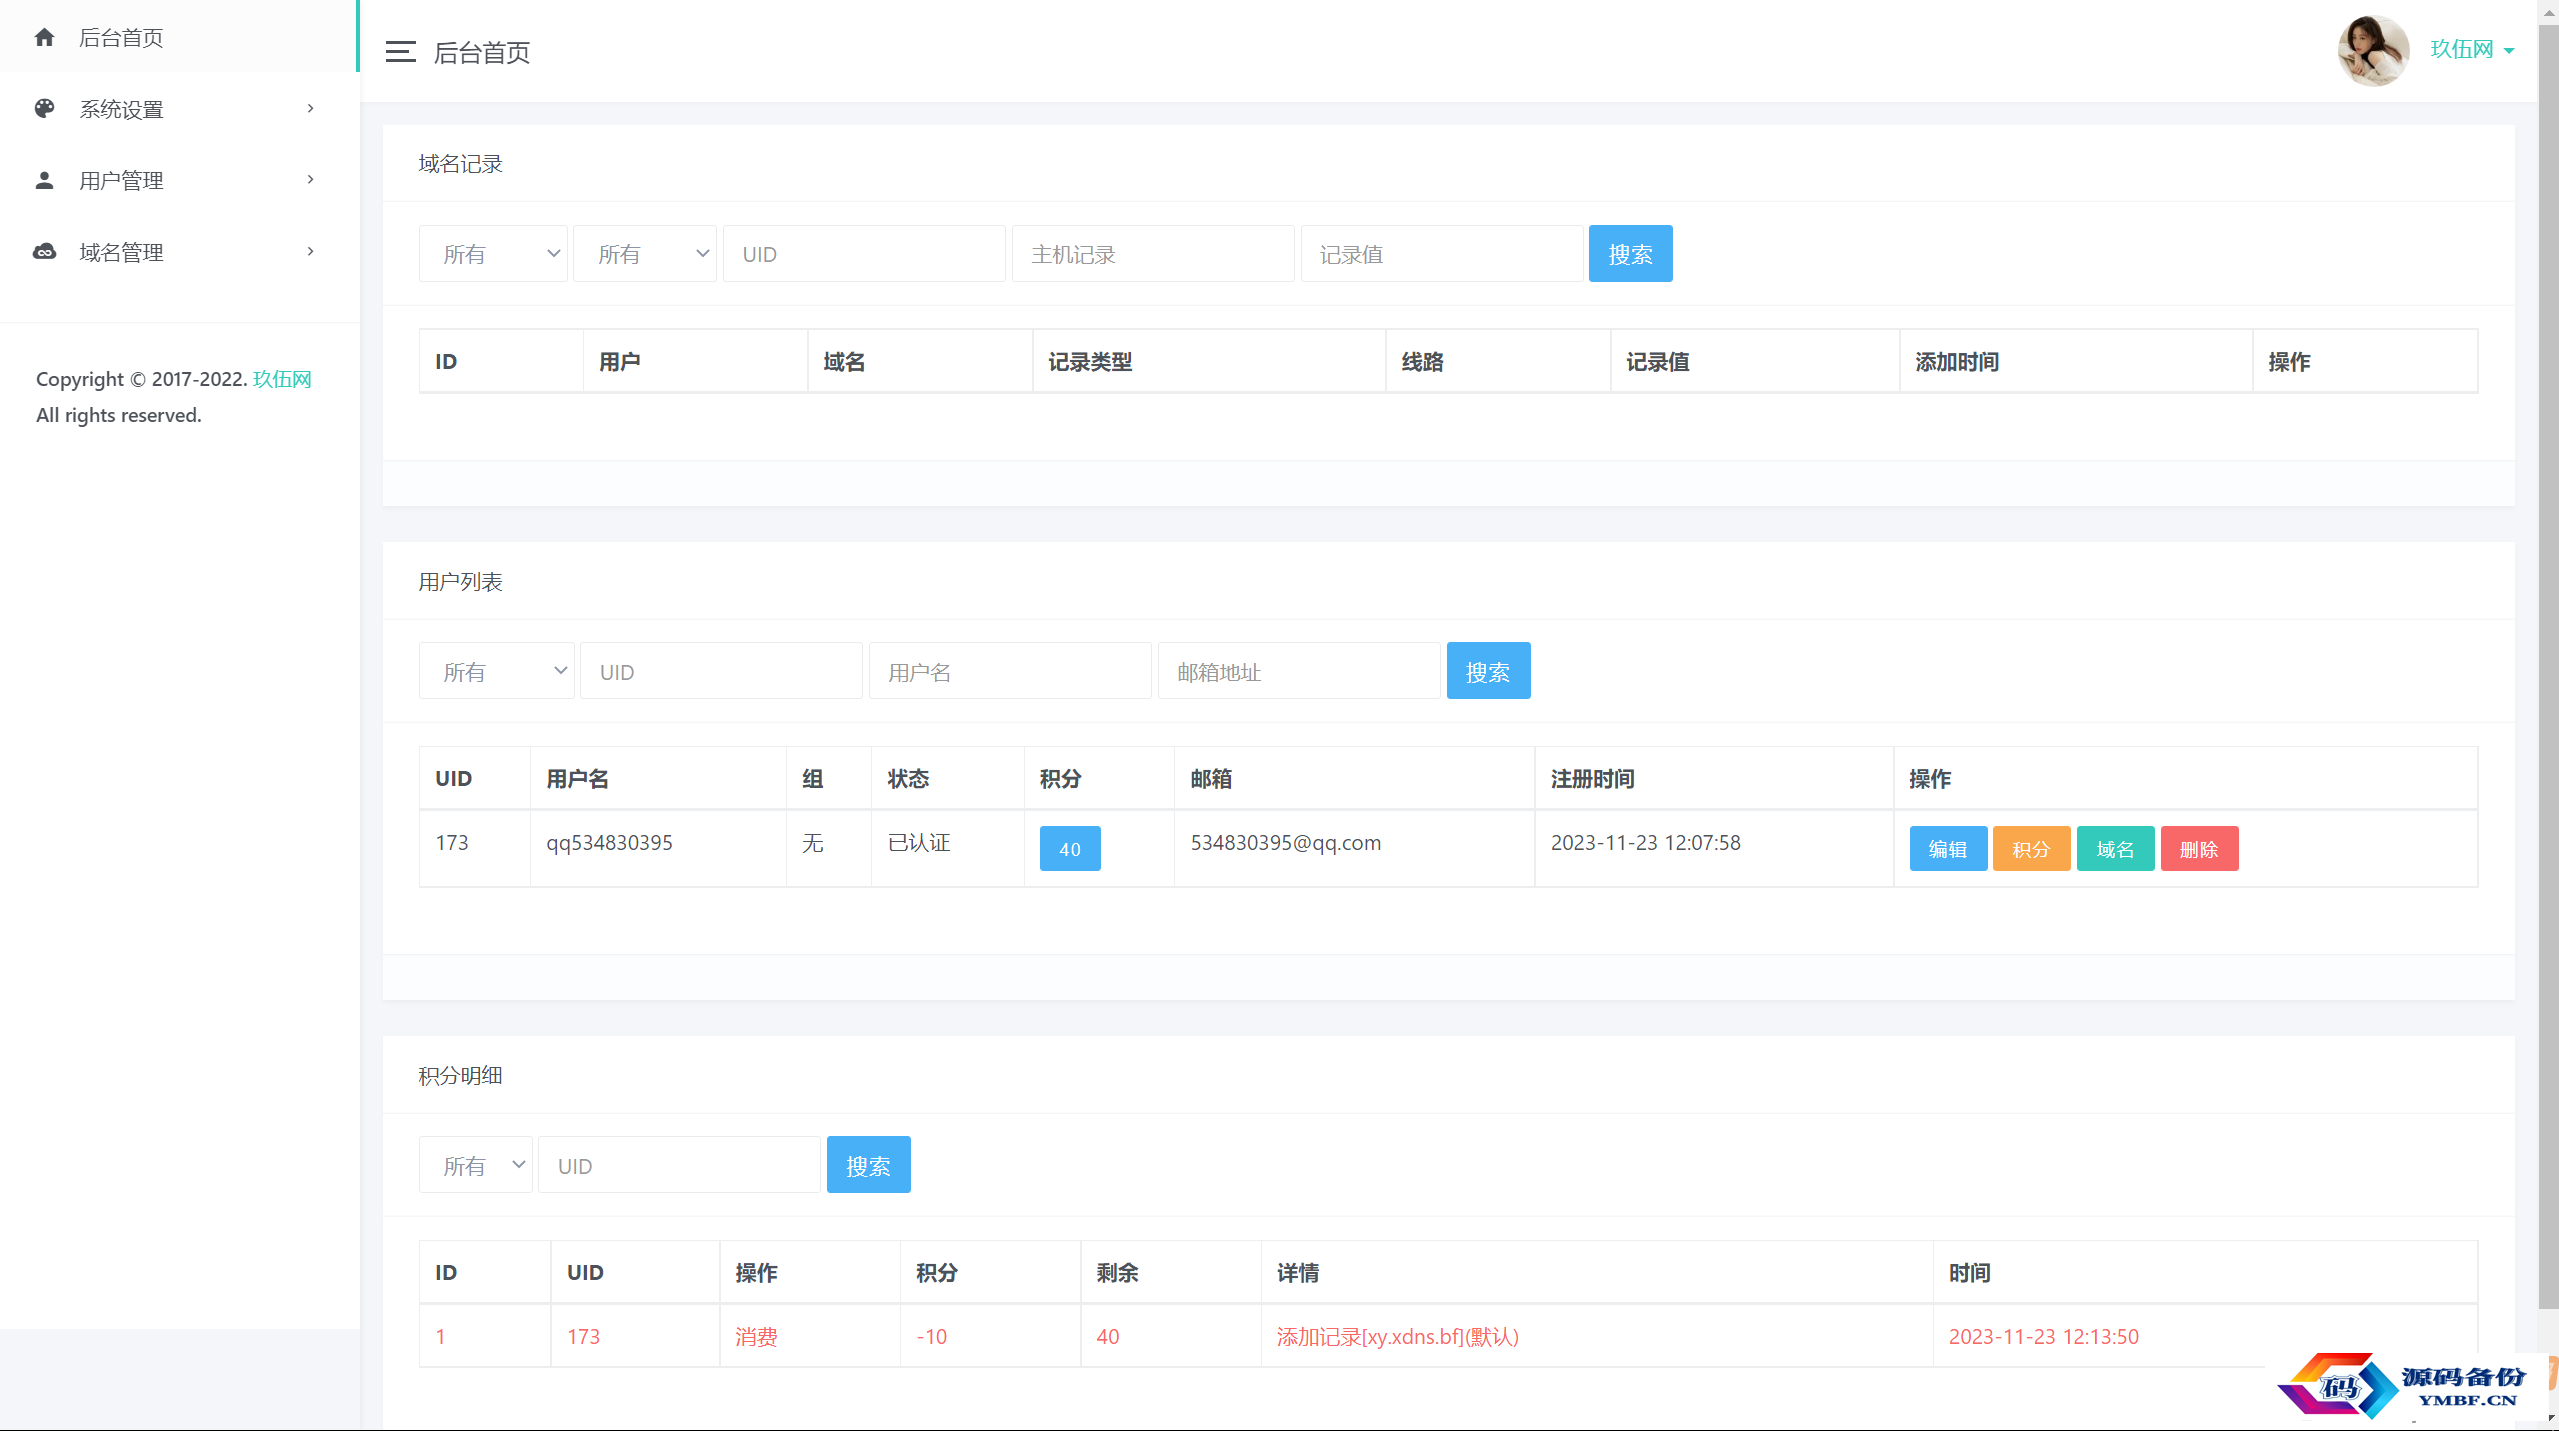Open first 所有 dropdown in 域名记录
The width and height of the screenshot is (2559, 1431).
(x=493, y=254)
